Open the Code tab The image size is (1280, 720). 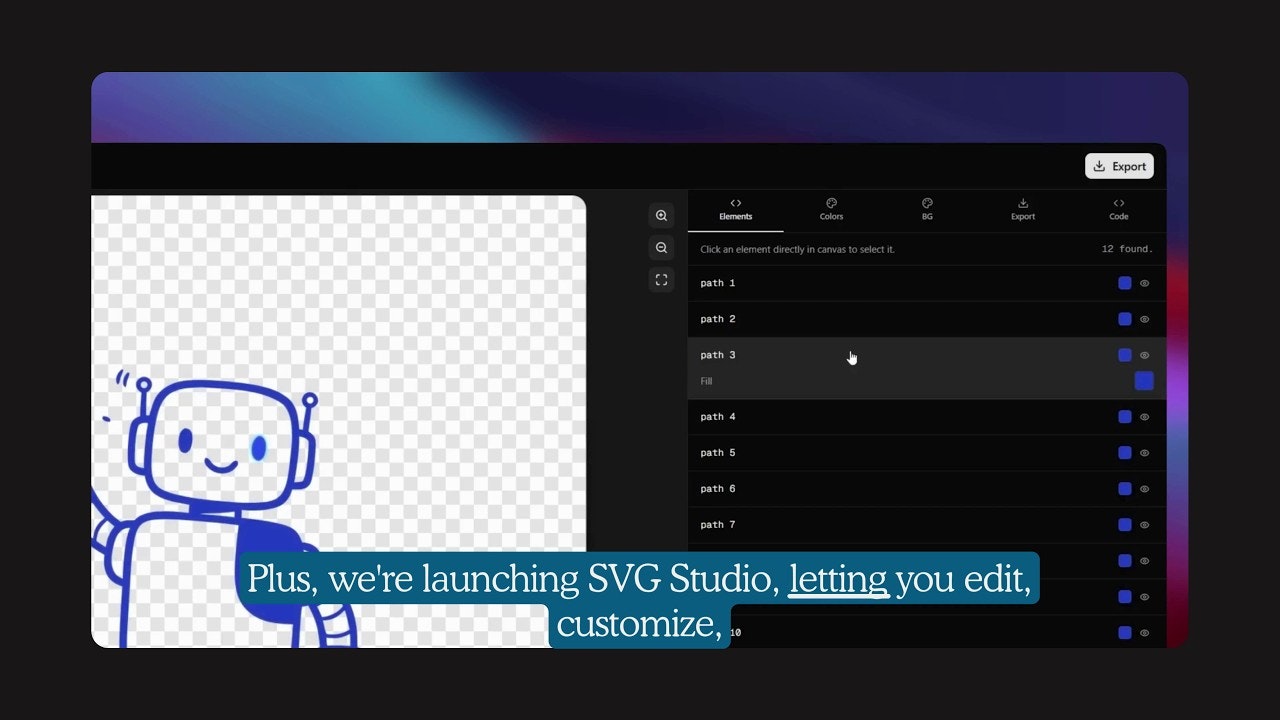[1119, 210]
